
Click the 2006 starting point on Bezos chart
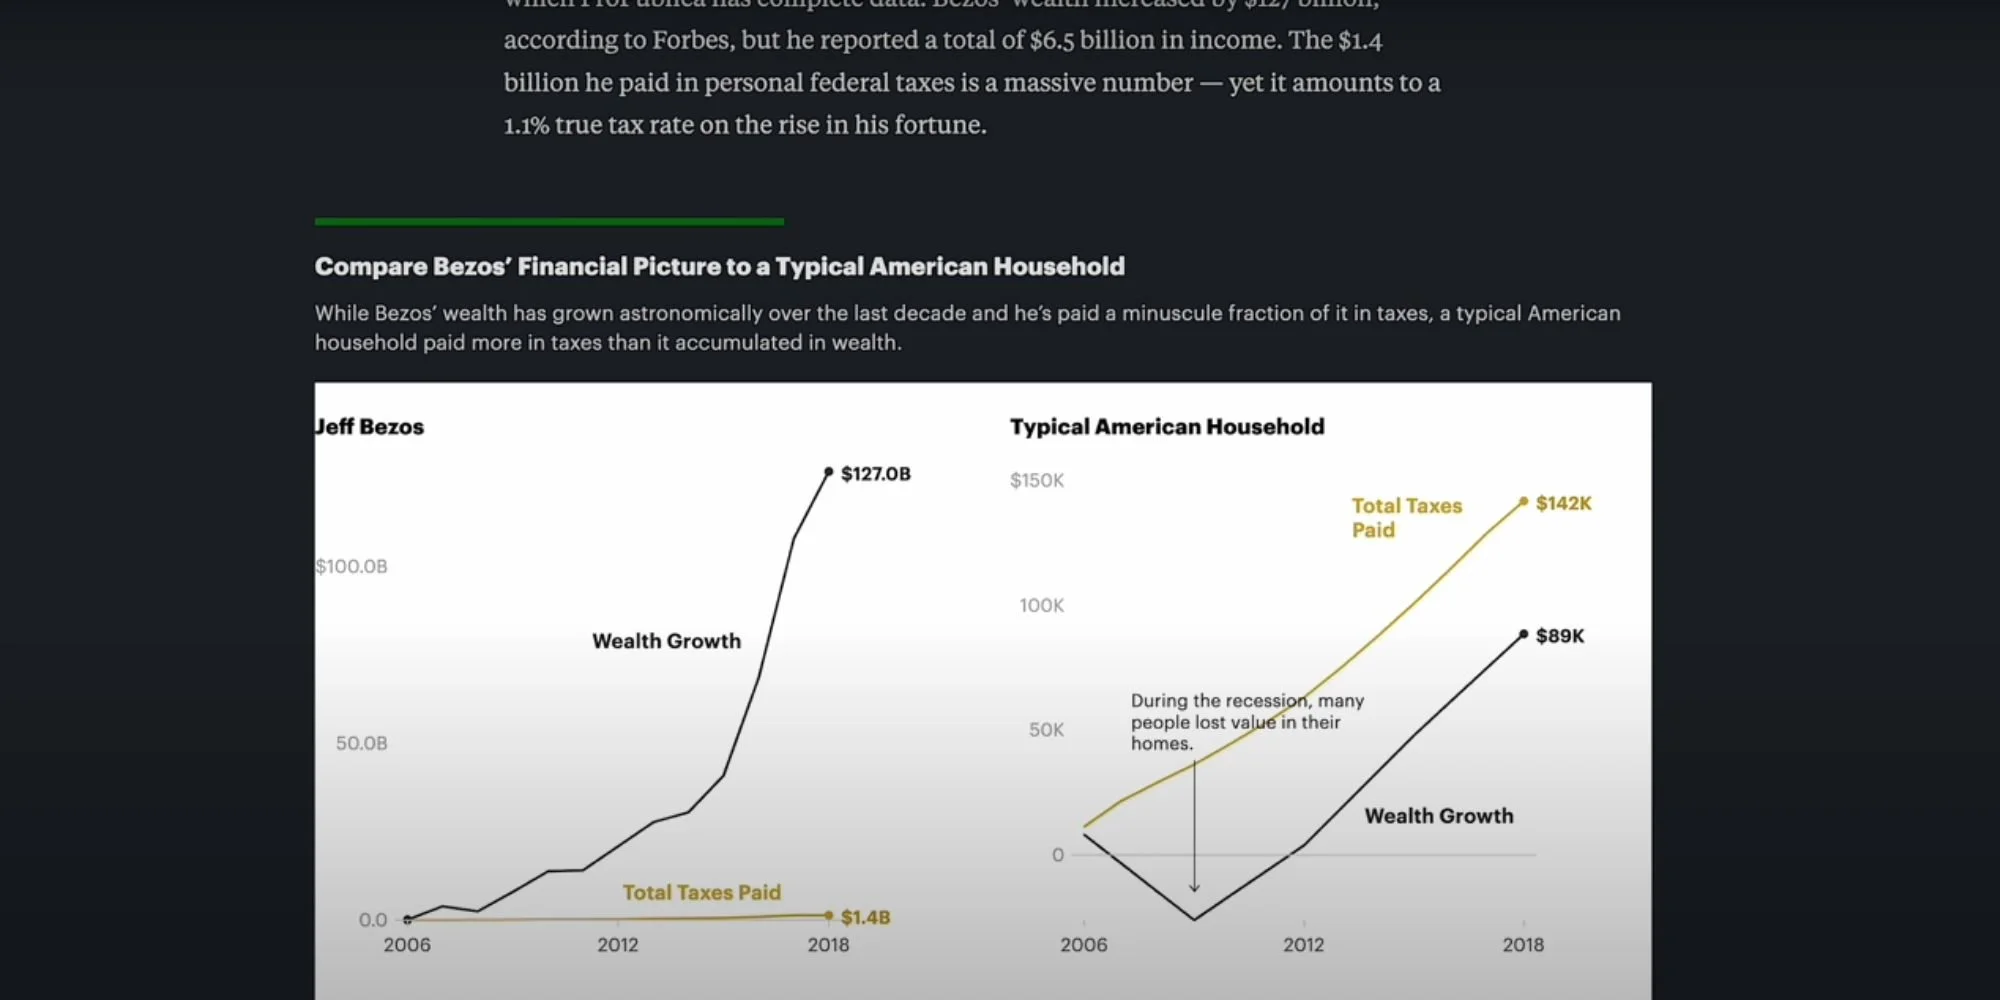407,919
